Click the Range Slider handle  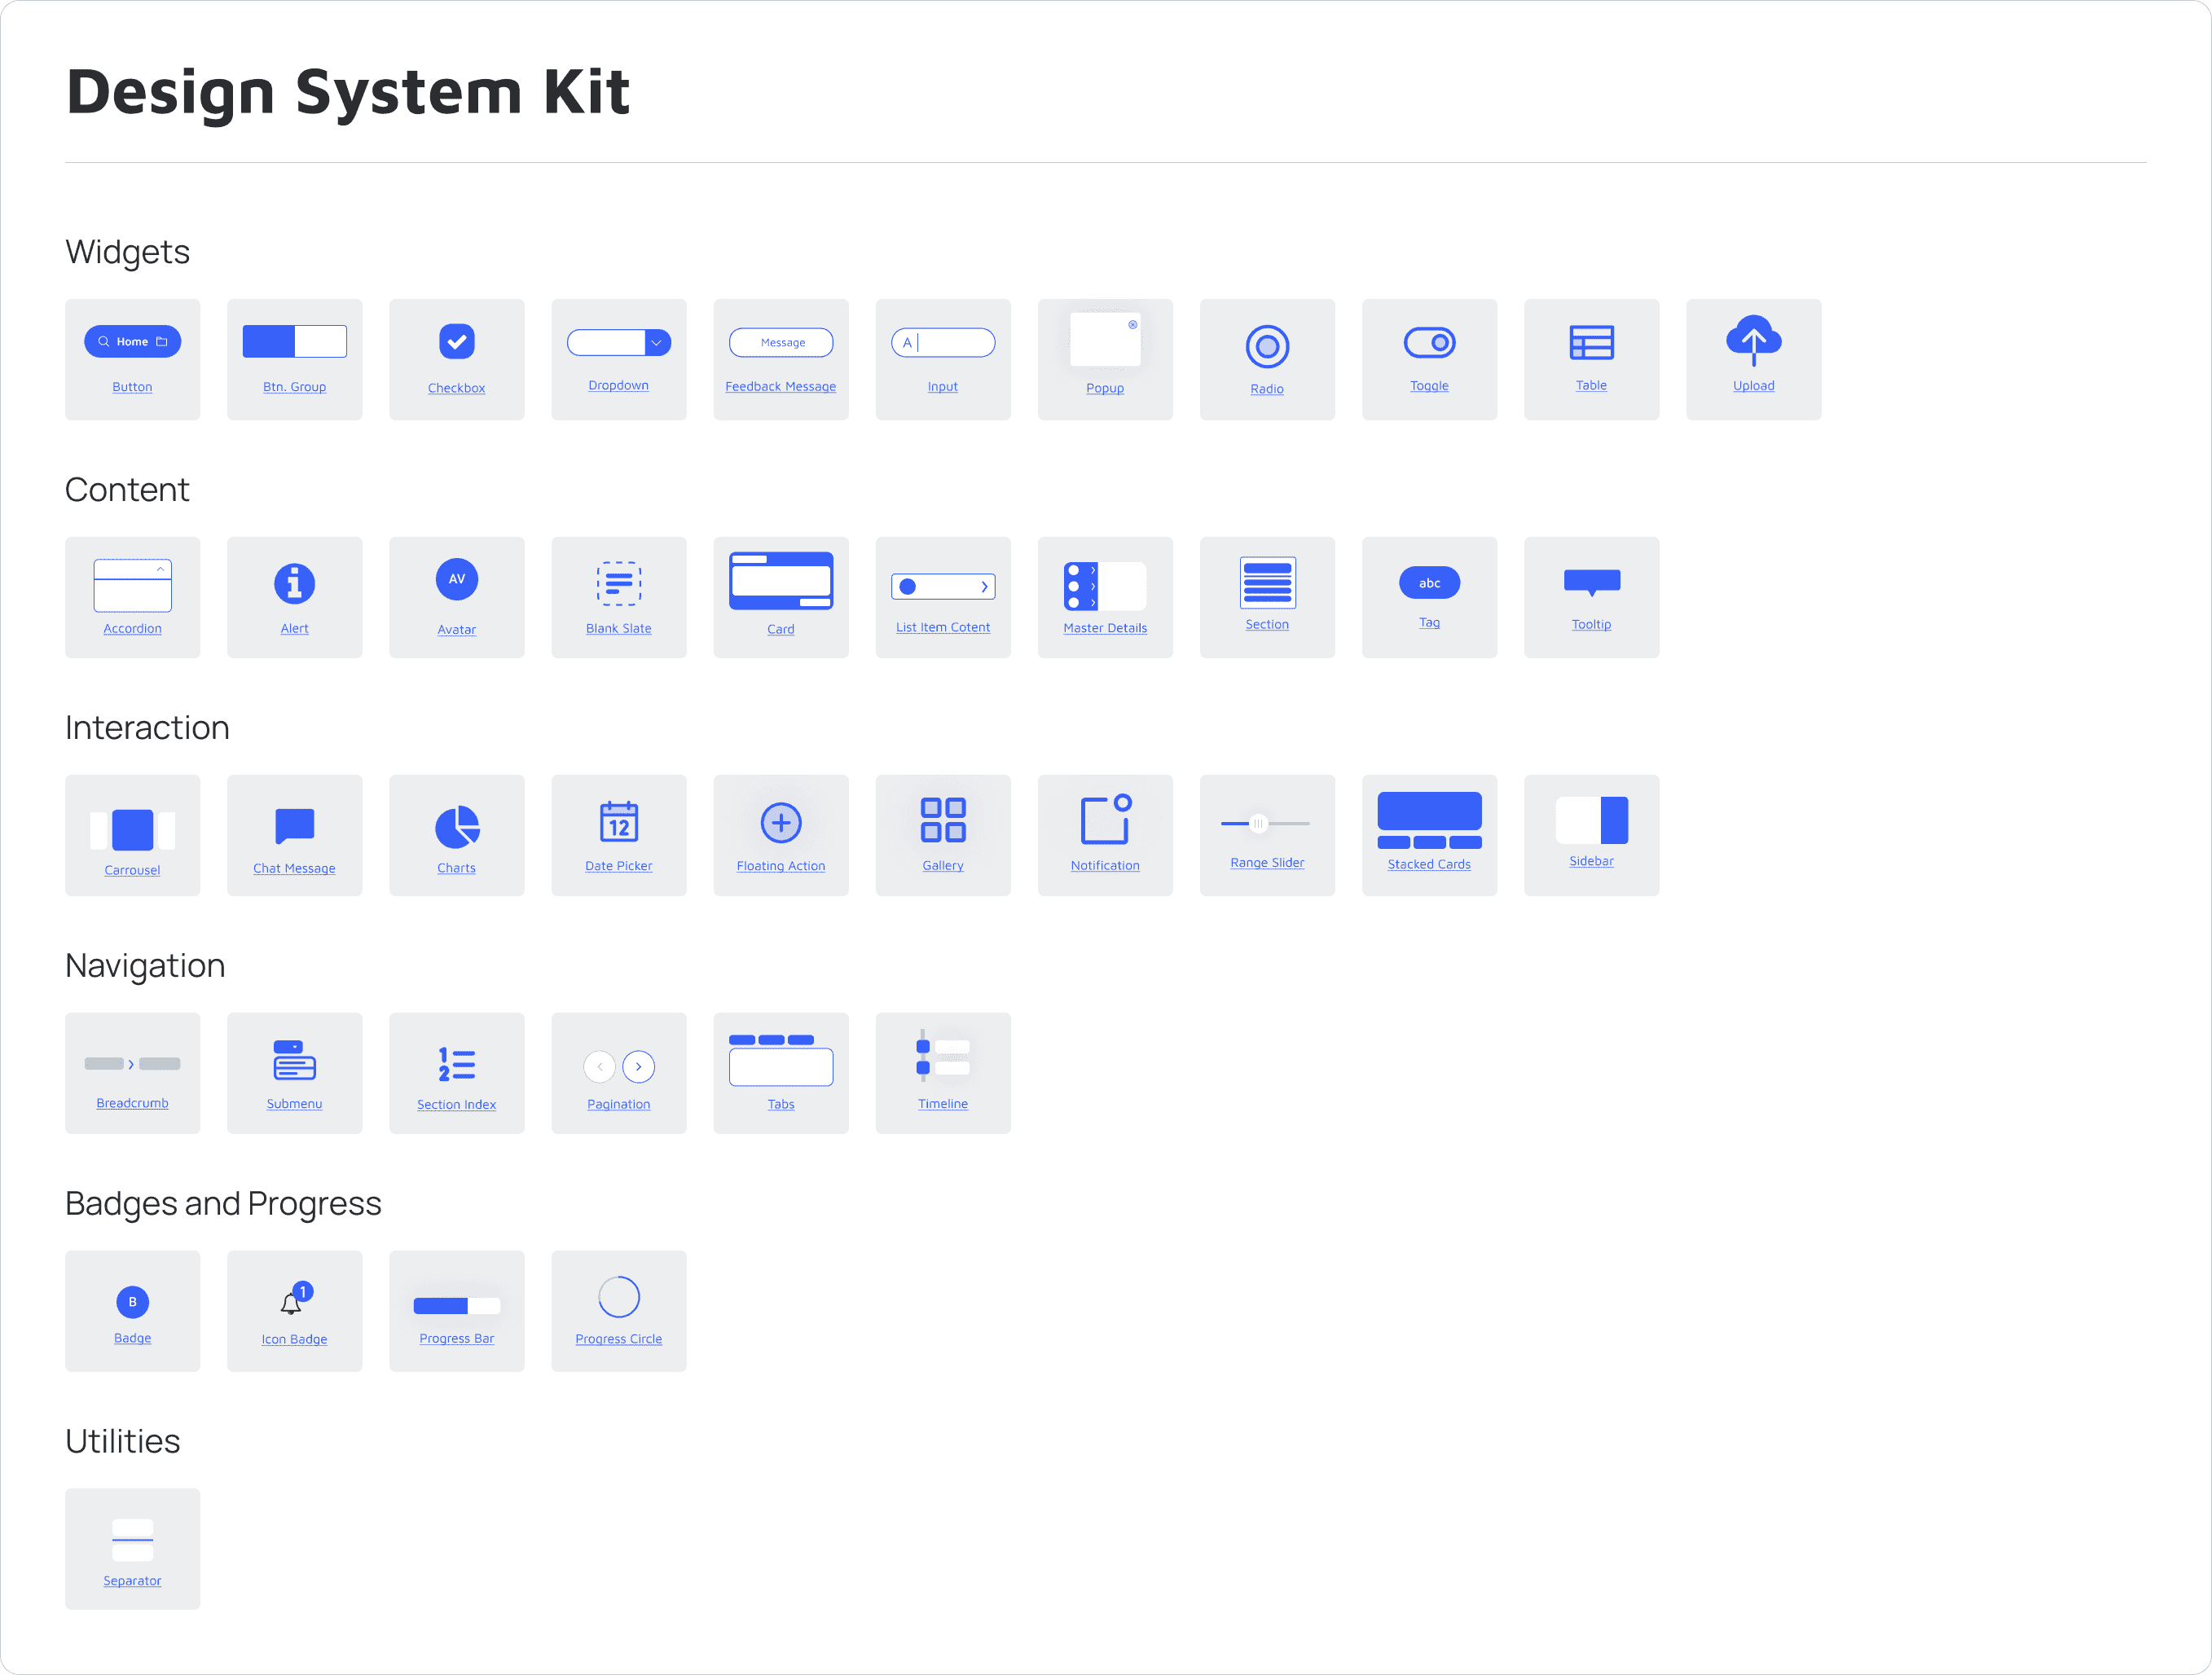tap(1258, 823)
